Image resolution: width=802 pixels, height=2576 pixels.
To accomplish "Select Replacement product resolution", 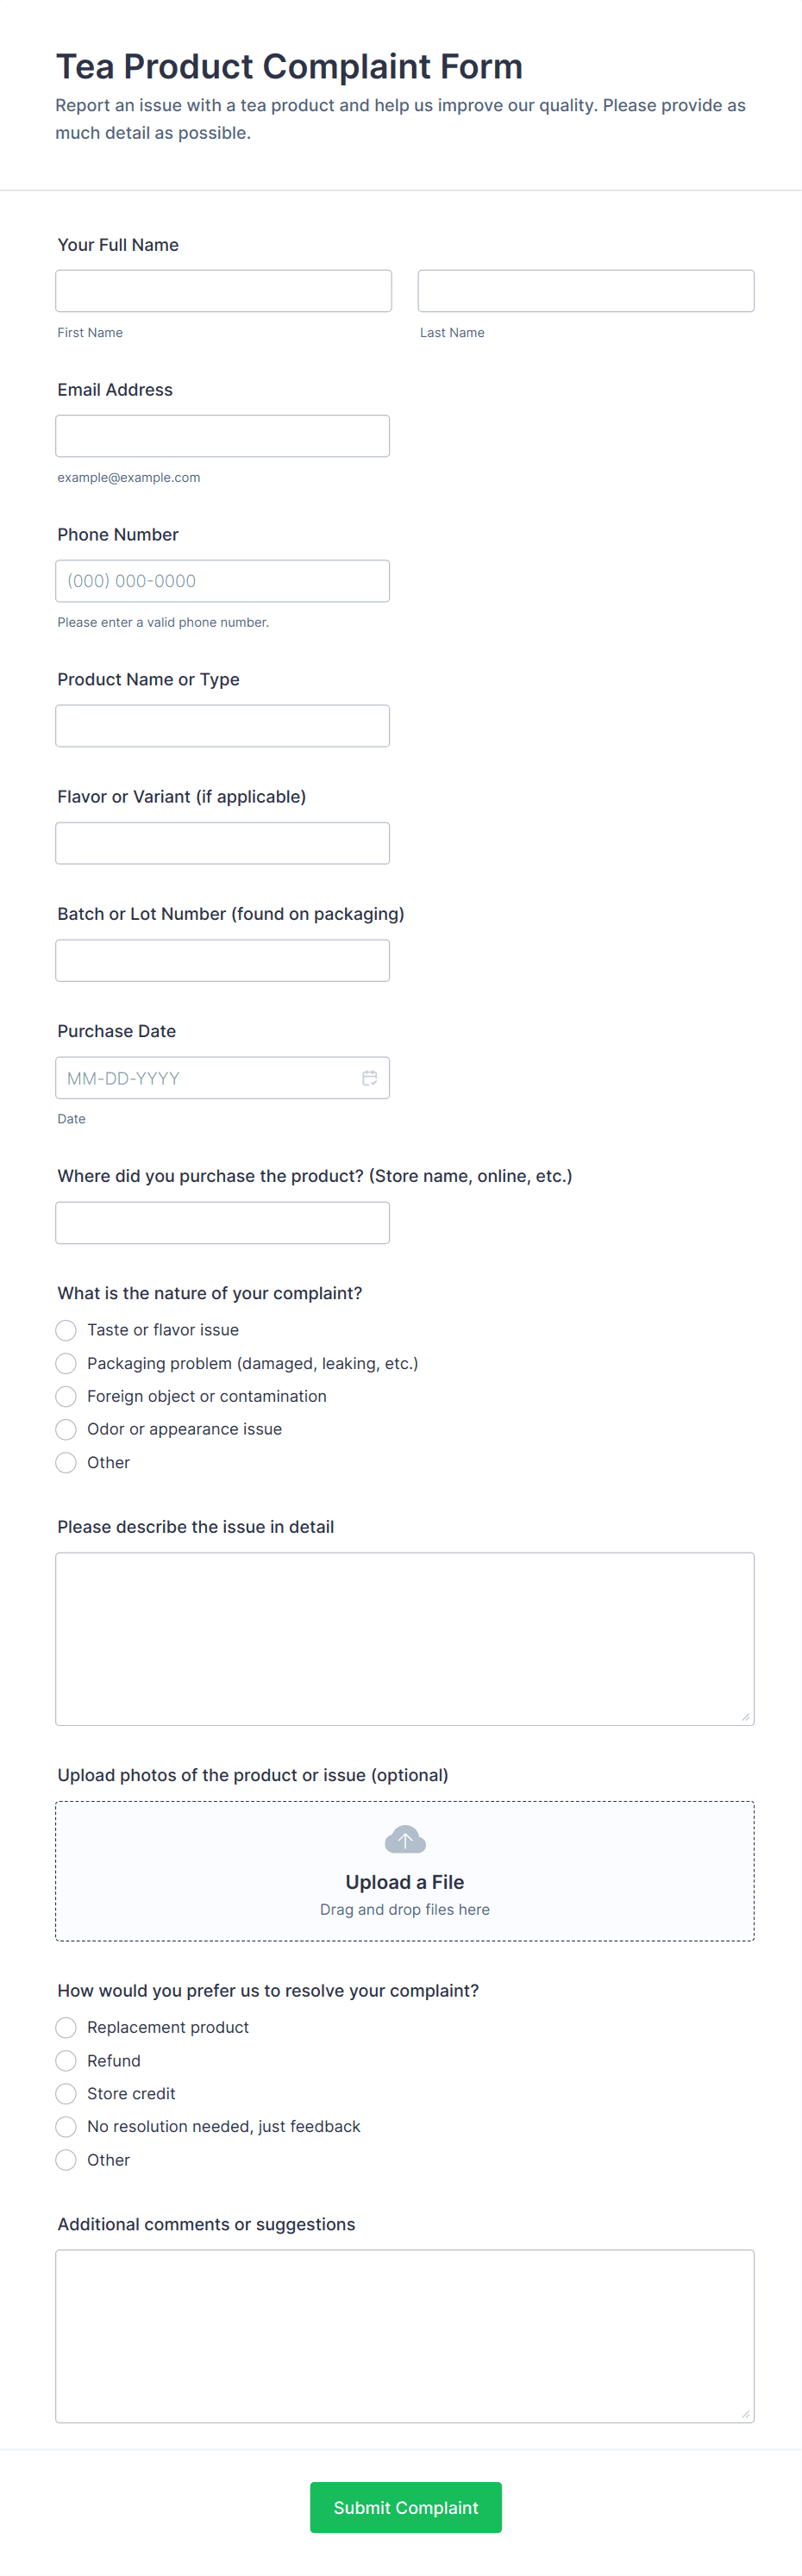I will [x=66, y=2027].
